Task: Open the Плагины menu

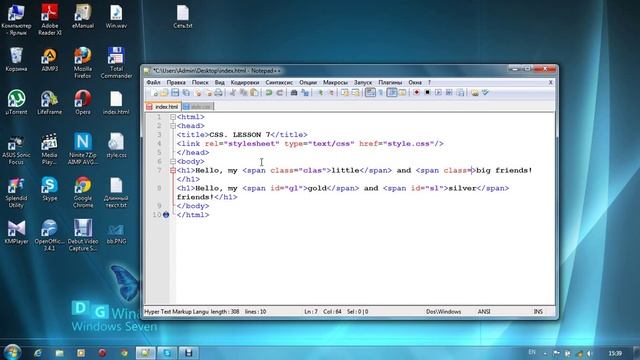Action: click(390, 82)
